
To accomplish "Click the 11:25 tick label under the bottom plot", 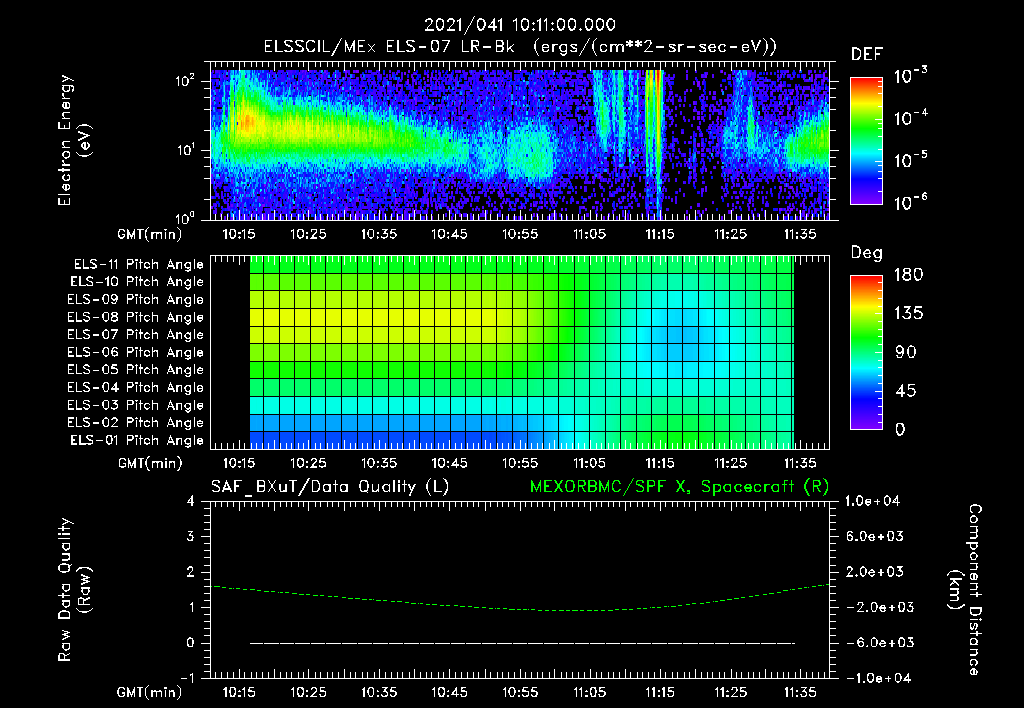I will [730, 692].
